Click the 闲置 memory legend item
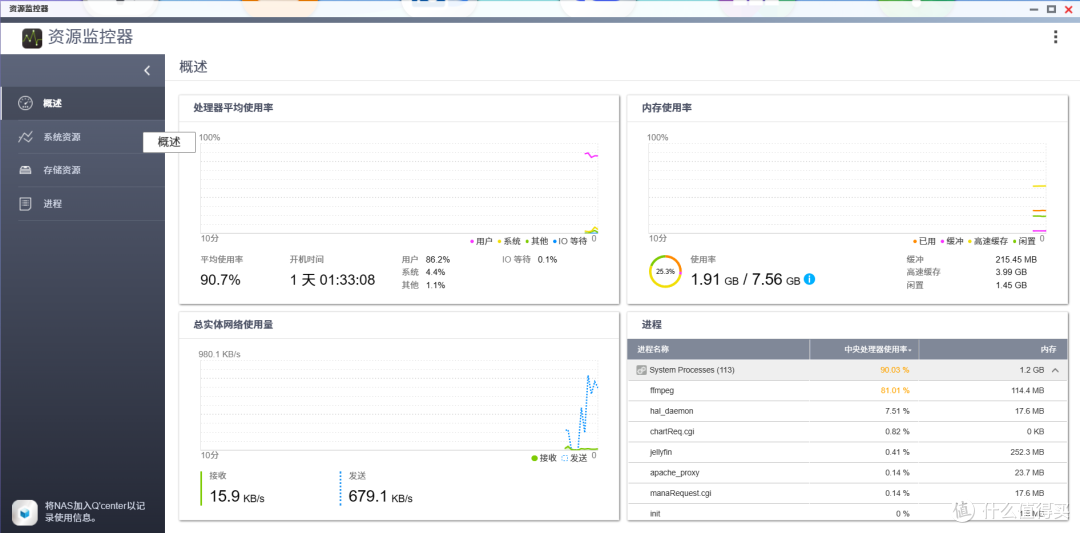 [x=1024, y=241]
